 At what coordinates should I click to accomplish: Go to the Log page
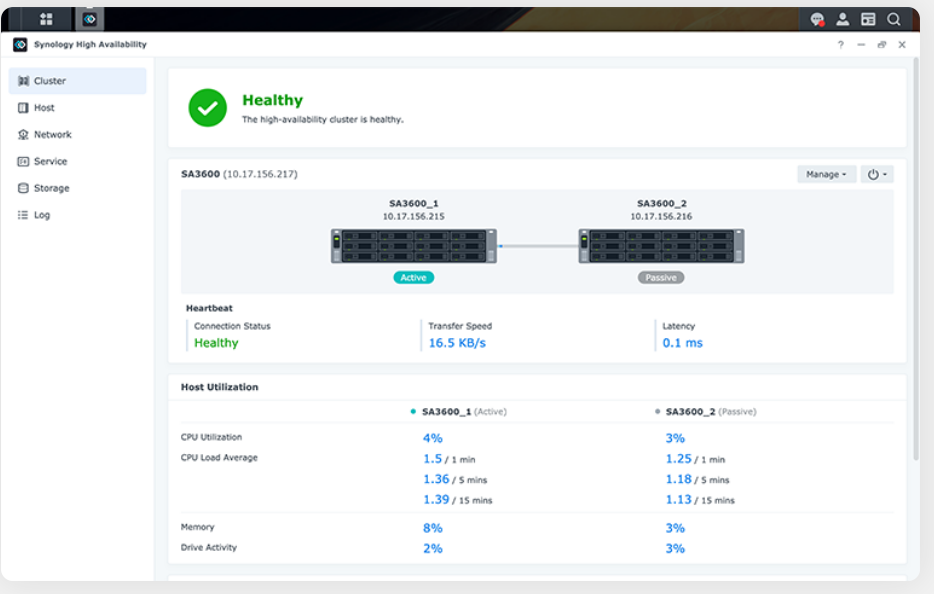point(77,215)
